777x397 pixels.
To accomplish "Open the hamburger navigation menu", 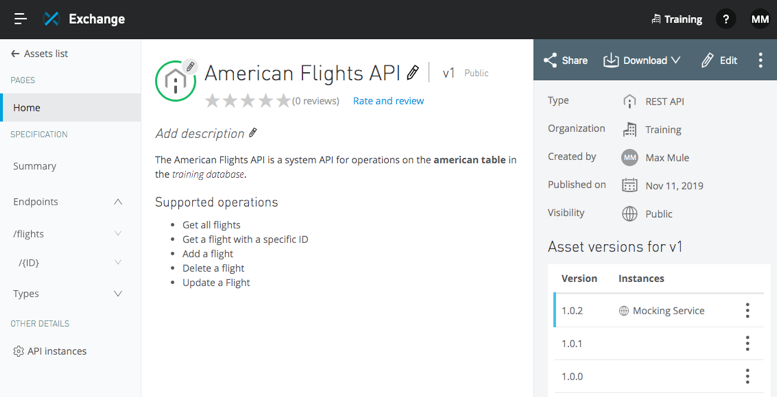I will tap(20, 19).
